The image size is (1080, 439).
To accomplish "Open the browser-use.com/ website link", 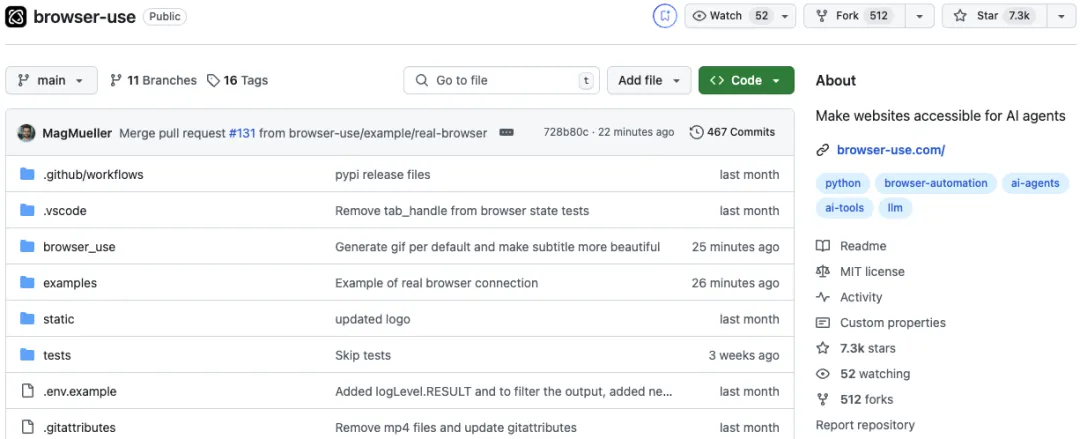I will click(891, 150).
